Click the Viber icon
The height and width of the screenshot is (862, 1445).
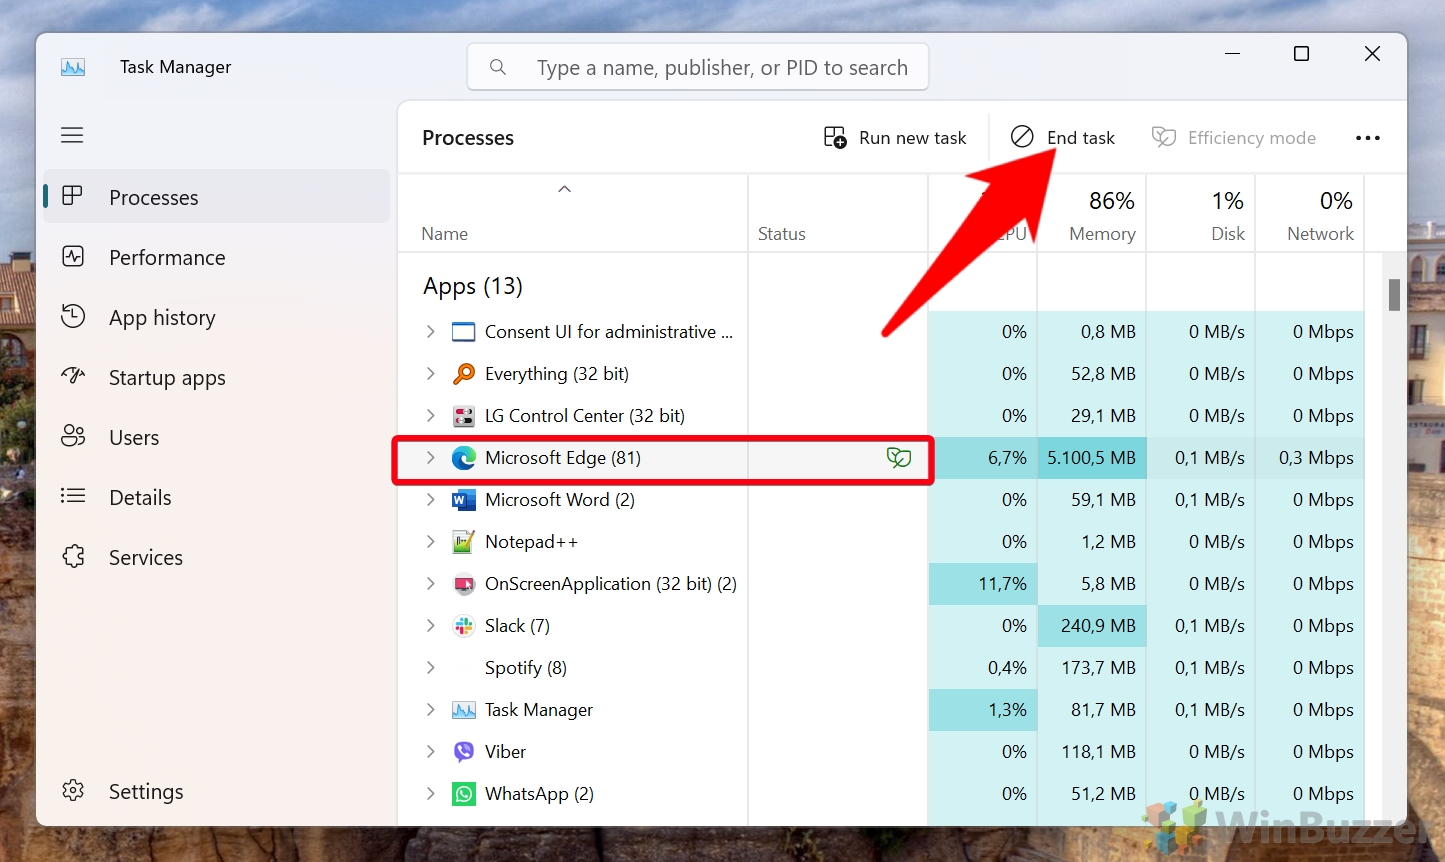[463, 752]
